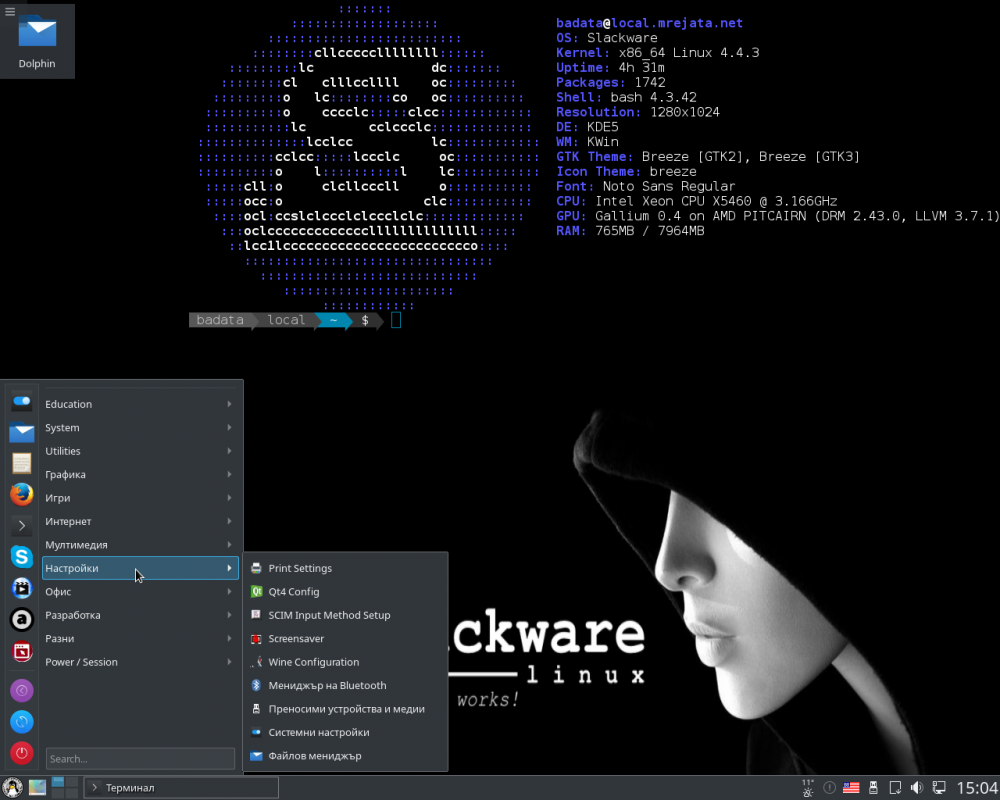The height and width of the screenshot is (800, 1000).
Task: Click the terminal prompt cursor block
Action: 396,320
